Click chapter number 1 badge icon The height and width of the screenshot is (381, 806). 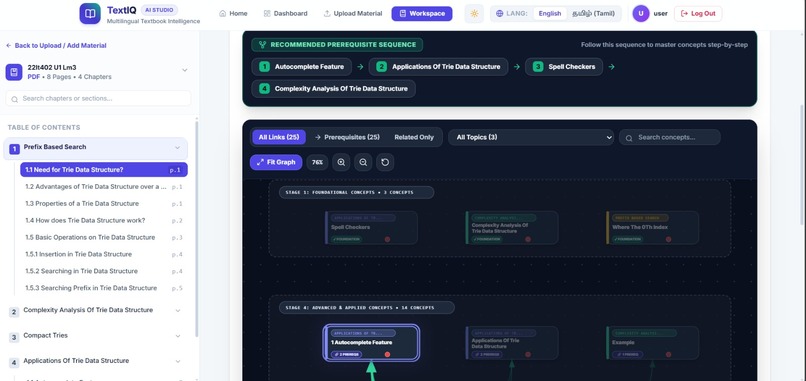tap(14, 149)
